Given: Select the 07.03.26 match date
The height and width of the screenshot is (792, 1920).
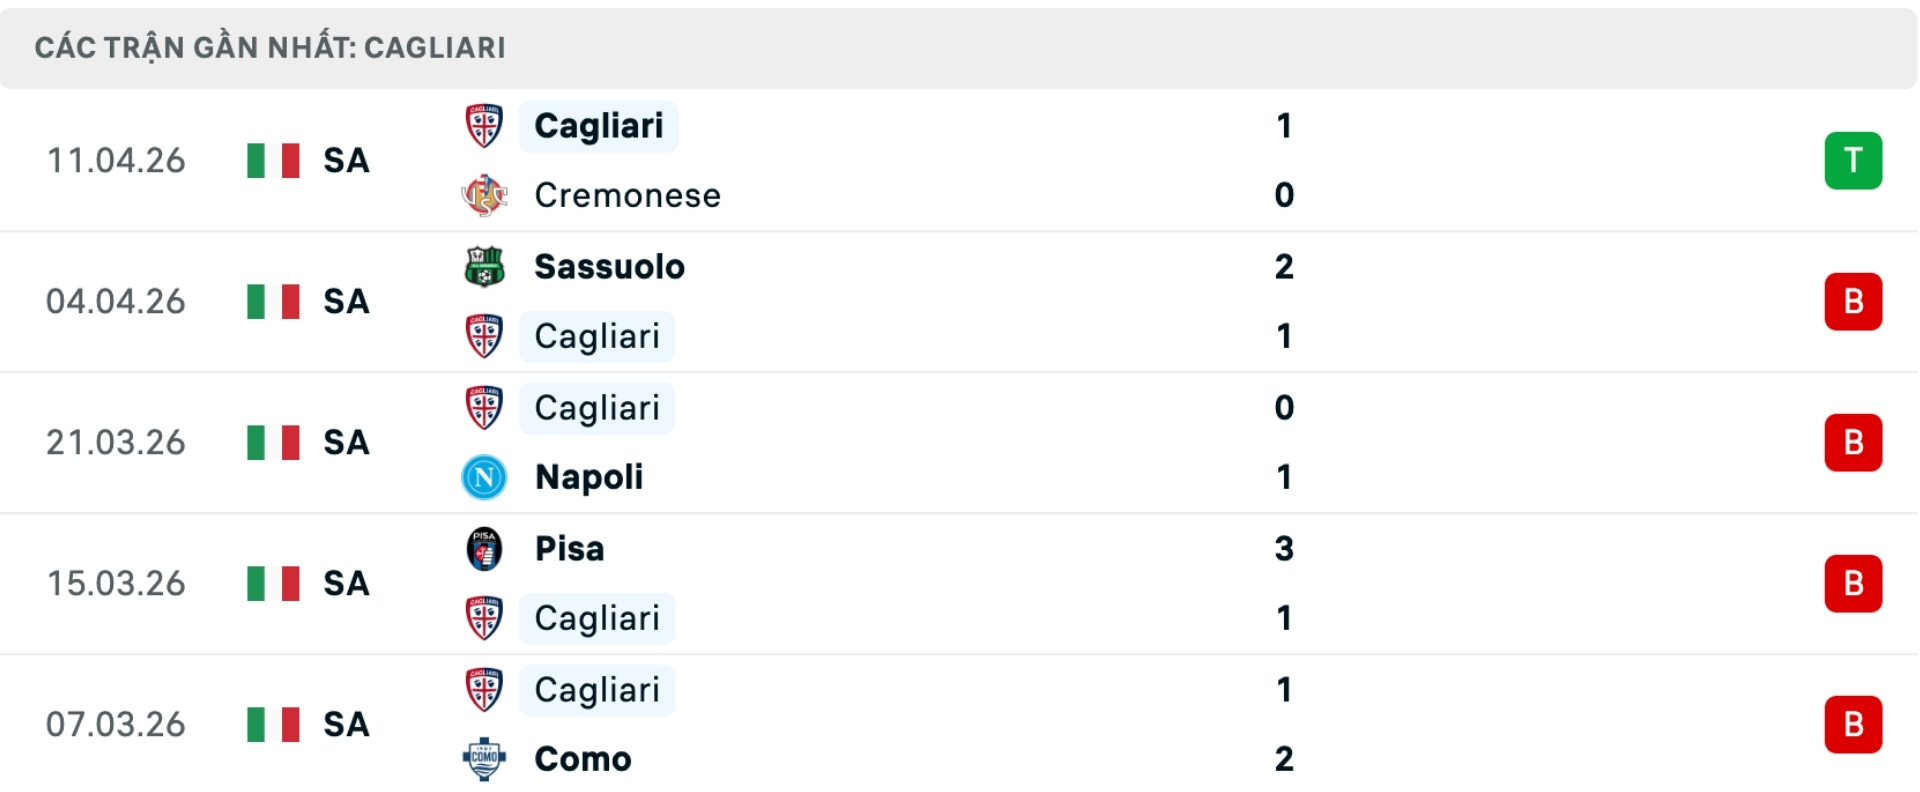Looking at the screenshot, I should click(116, 724).
